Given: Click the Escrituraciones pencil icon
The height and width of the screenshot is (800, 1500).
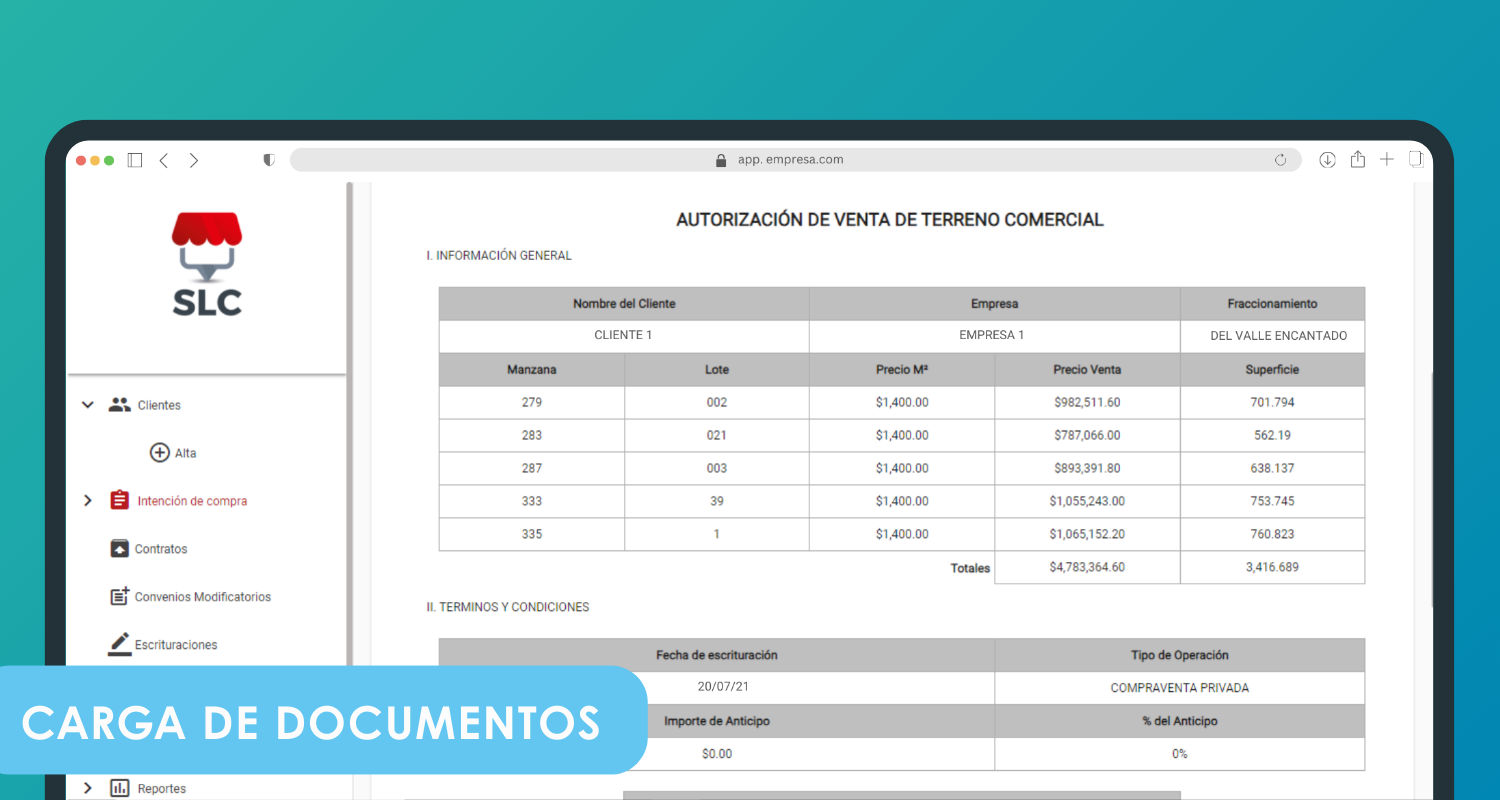Looking at the screenshot, I should (120, 644).
